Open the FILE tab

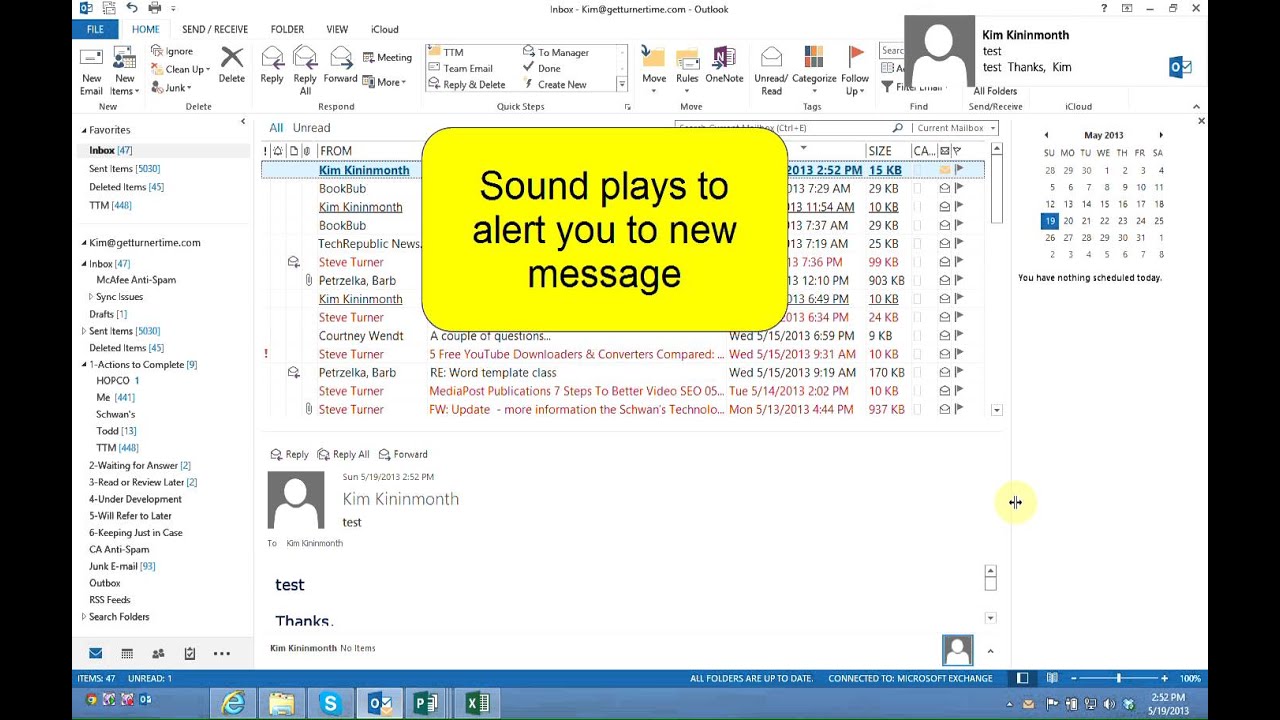click(95, 29)
